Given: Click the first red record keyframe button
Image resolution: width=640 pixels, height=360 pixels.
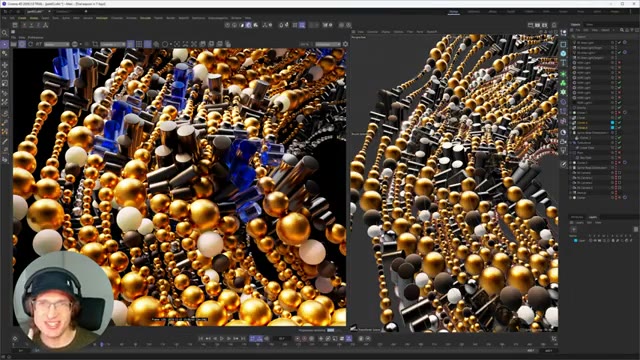Looking at the screenshot, I should 298,338.
